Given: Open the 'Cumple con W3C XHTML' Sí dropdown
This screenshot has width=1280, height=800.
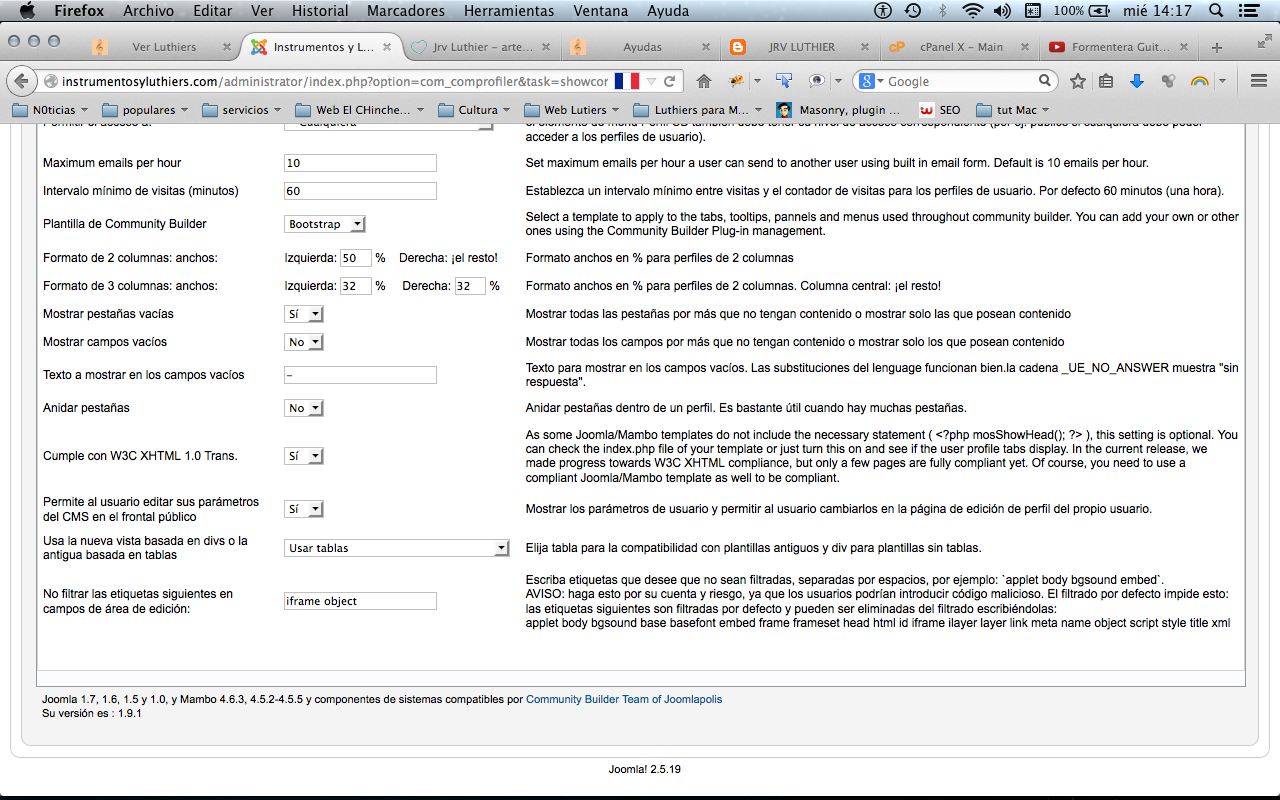Looking at the screenshot, I should click(304, 456).
